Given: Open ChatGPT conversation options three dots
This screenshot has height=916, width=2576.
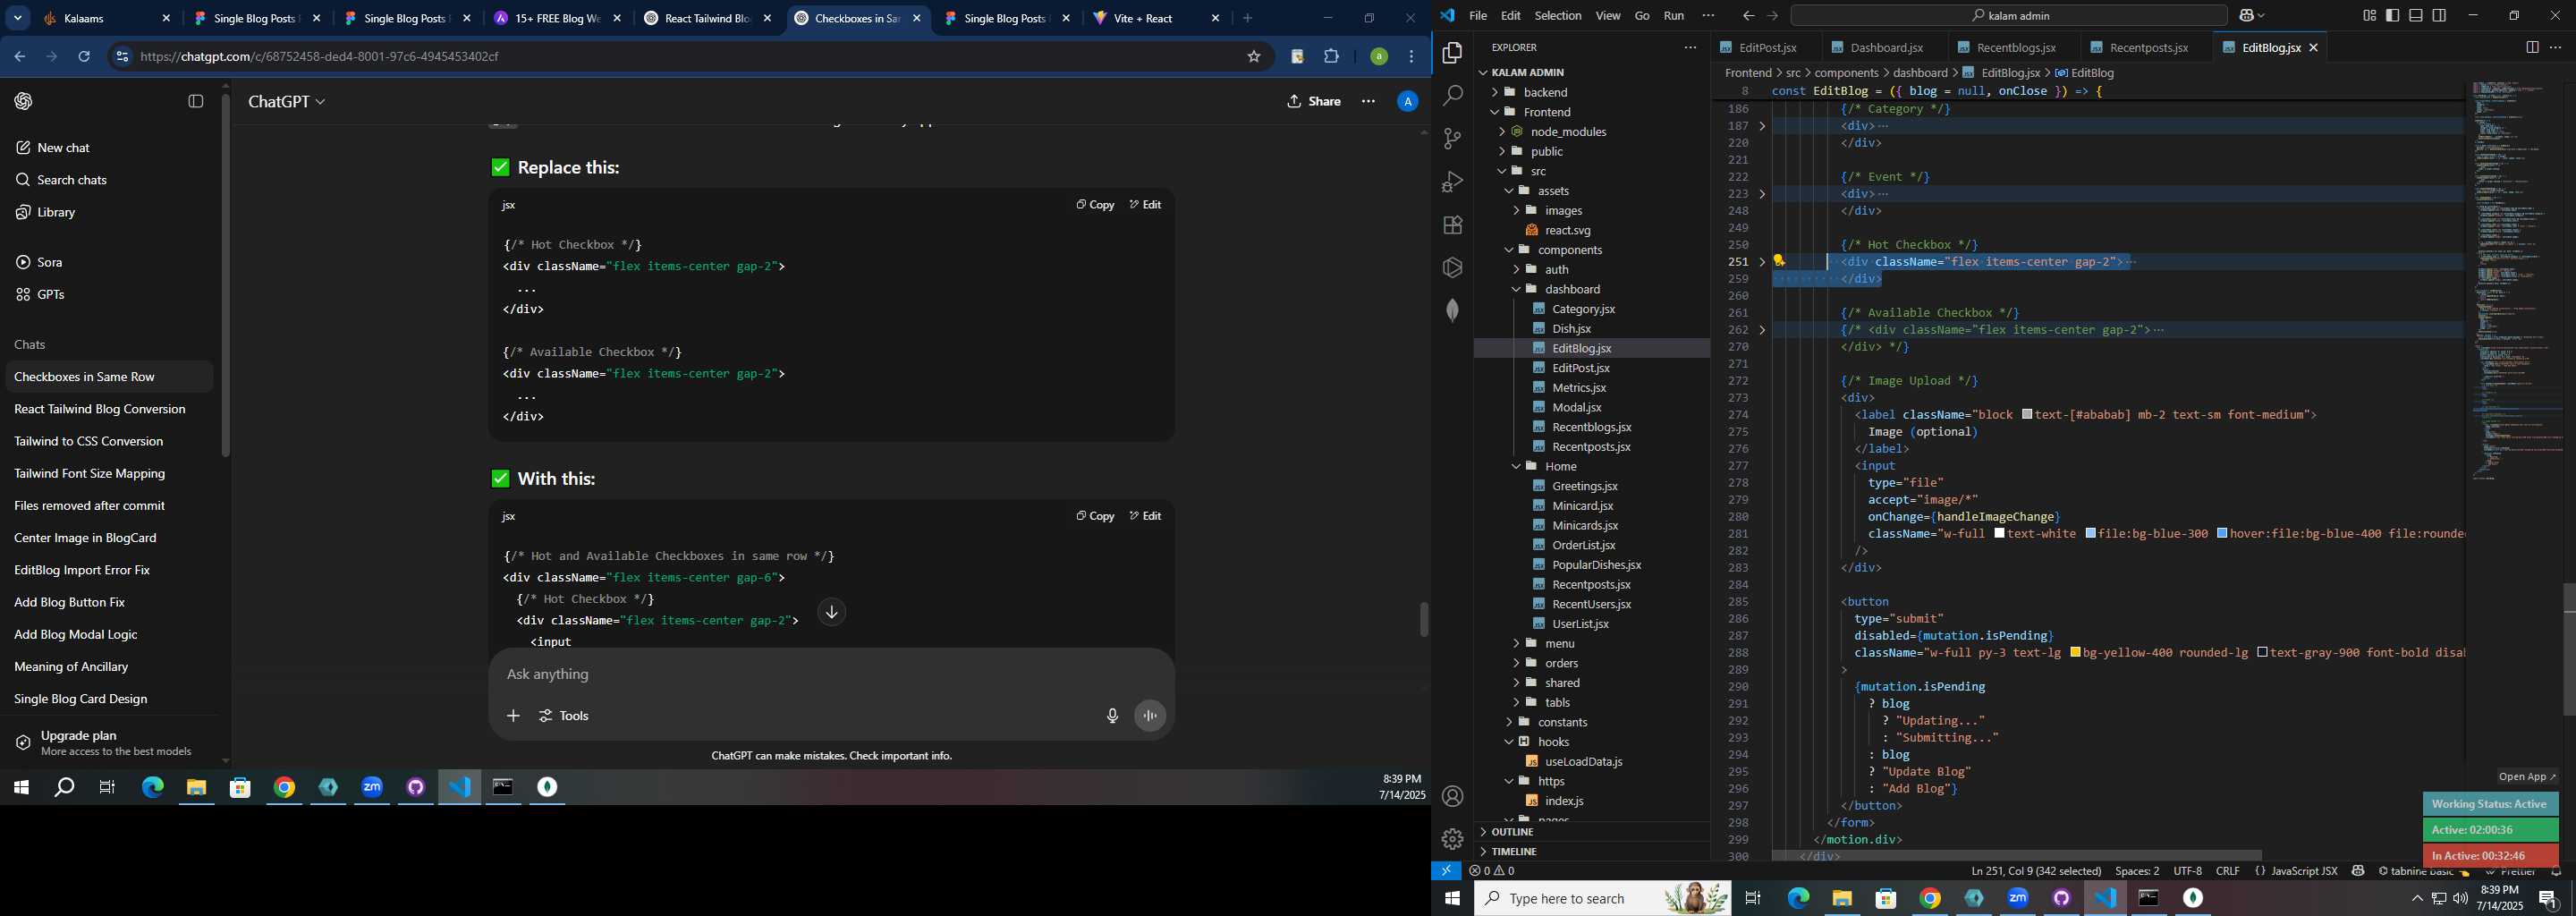Looking at the screenshot, I should [x=1368, y=101].
